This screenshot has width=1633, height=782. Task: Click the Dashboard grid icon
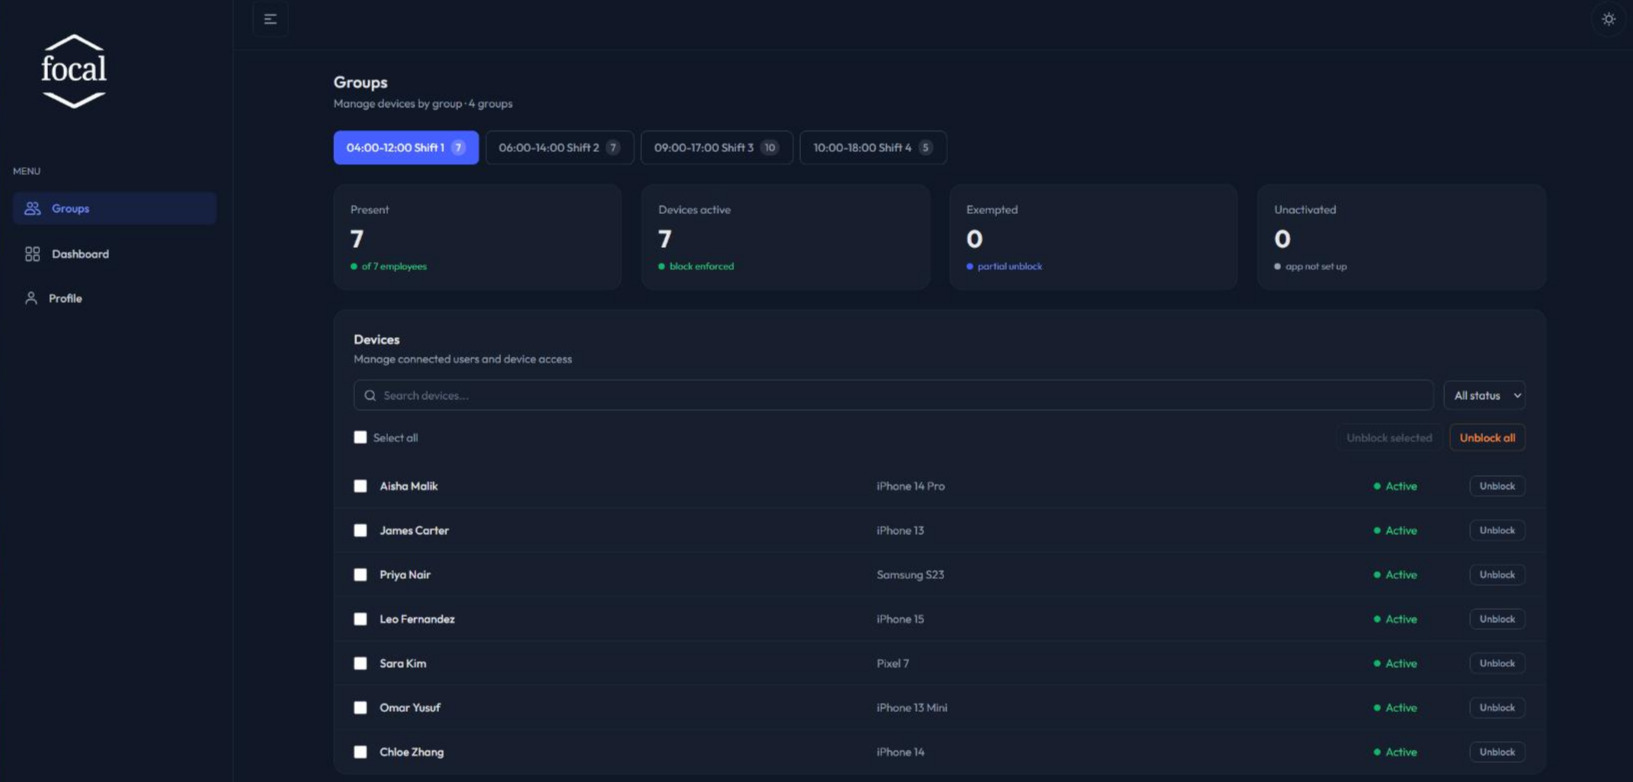pos(32,254)
